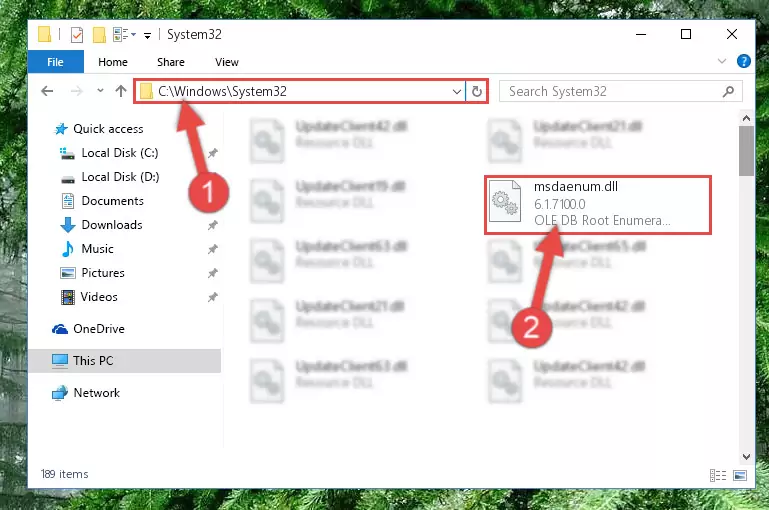Click the Videos filmstrip icon
The image size is (769, 510).
click(x=68, y=297)
